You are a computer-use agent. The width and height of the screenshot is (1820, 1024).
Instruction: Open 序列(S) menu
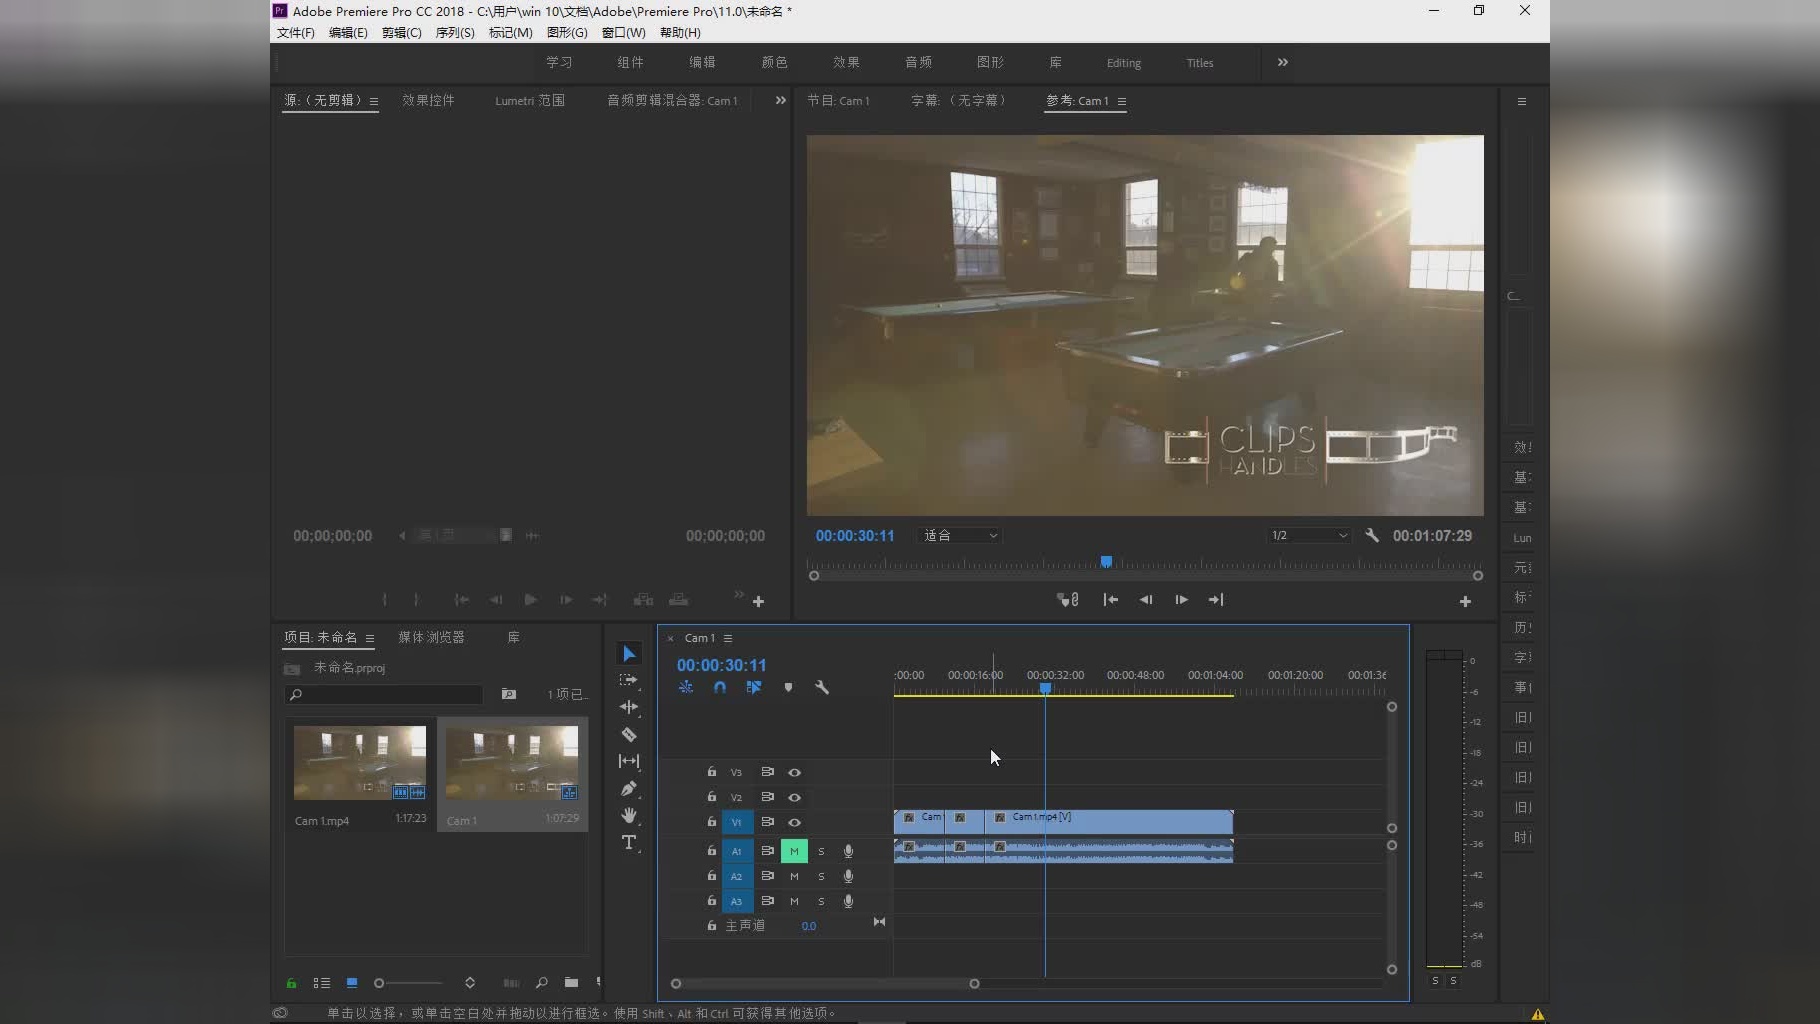point(455,32)
